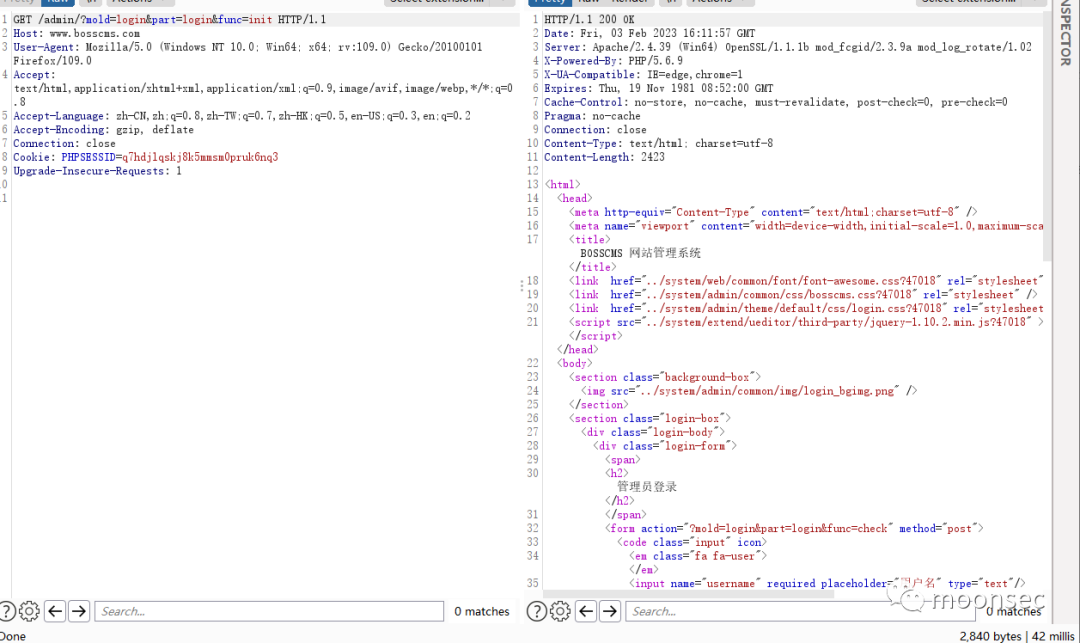Click the X-Powered-By: PHP/5.6.9 header

pyautogui.click(x=613, y=61)
